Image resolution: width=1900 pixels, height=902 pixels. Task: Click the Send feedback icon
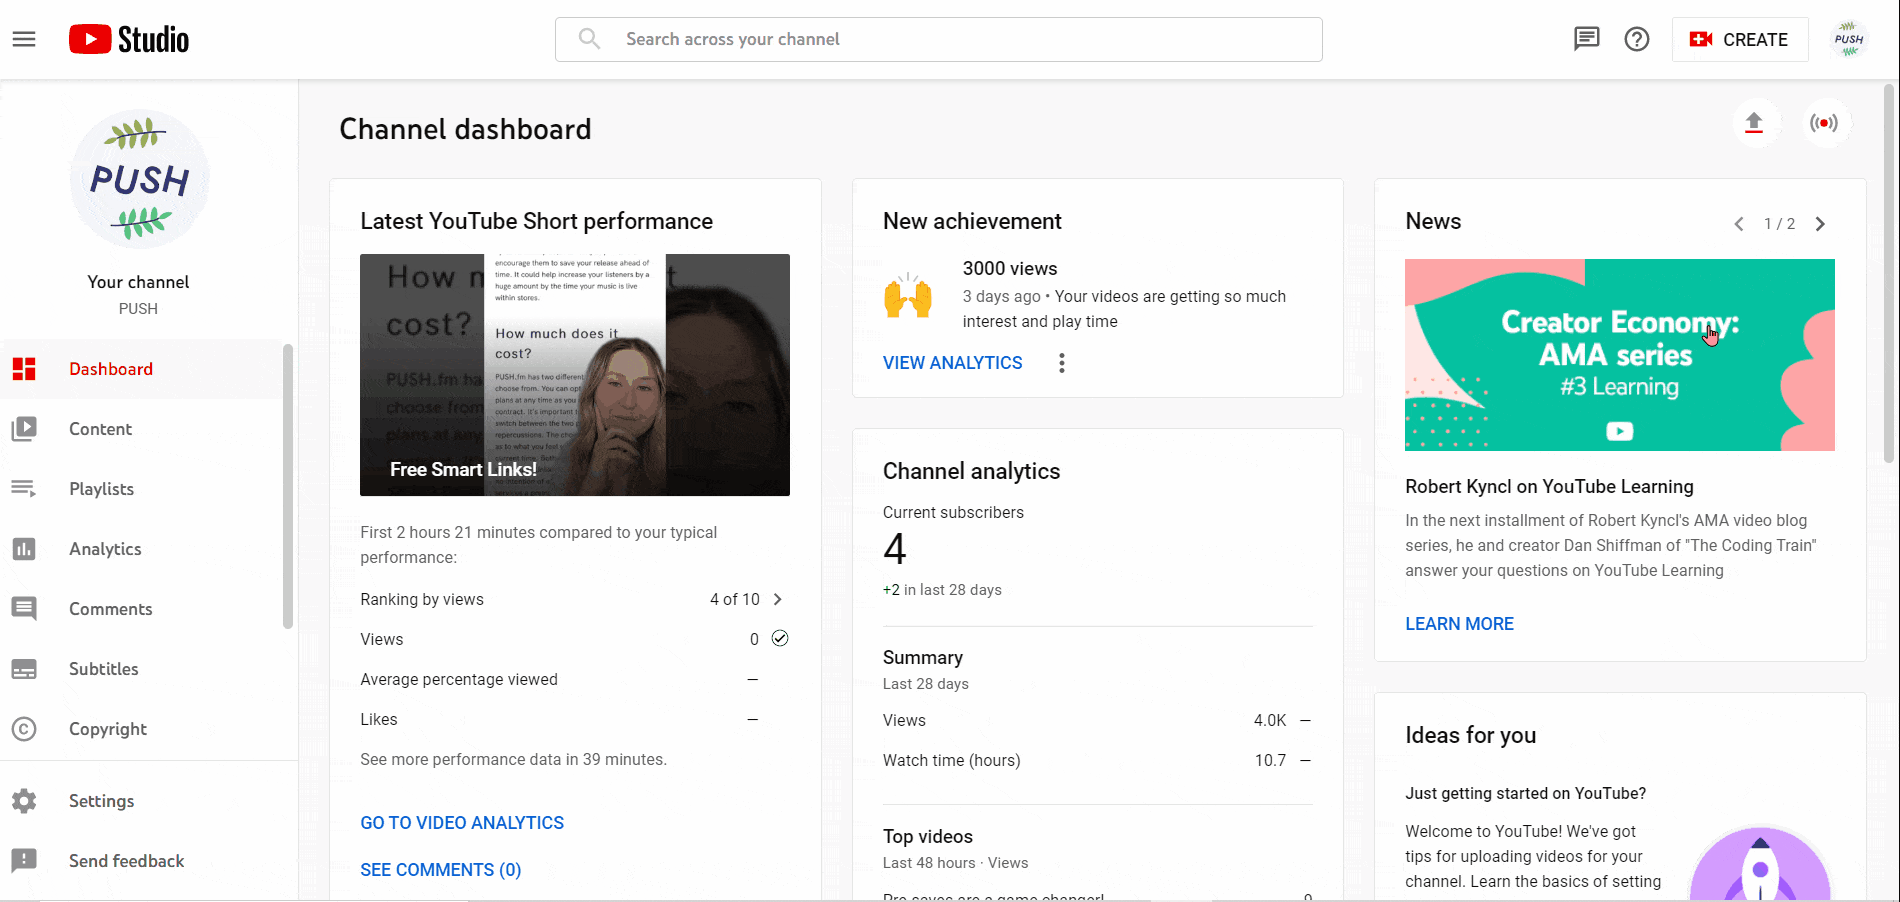pyautogui.click(x=25, y=860)
